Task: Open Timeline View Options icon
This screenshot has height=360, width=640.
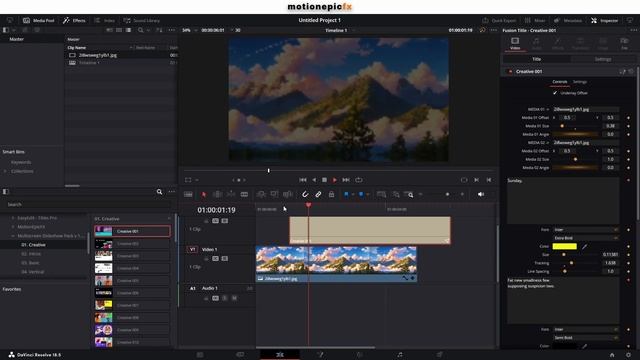Action: 188,195
